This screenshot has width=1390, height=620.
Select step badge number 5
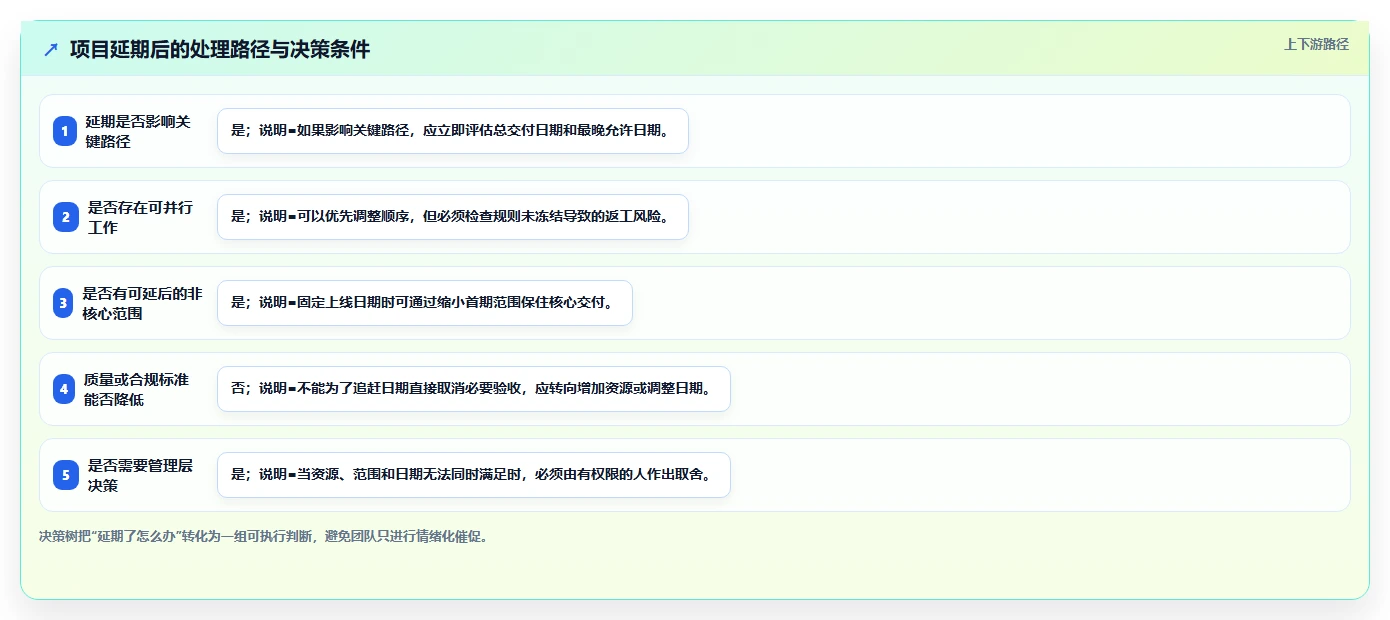[x=65, y=475]
